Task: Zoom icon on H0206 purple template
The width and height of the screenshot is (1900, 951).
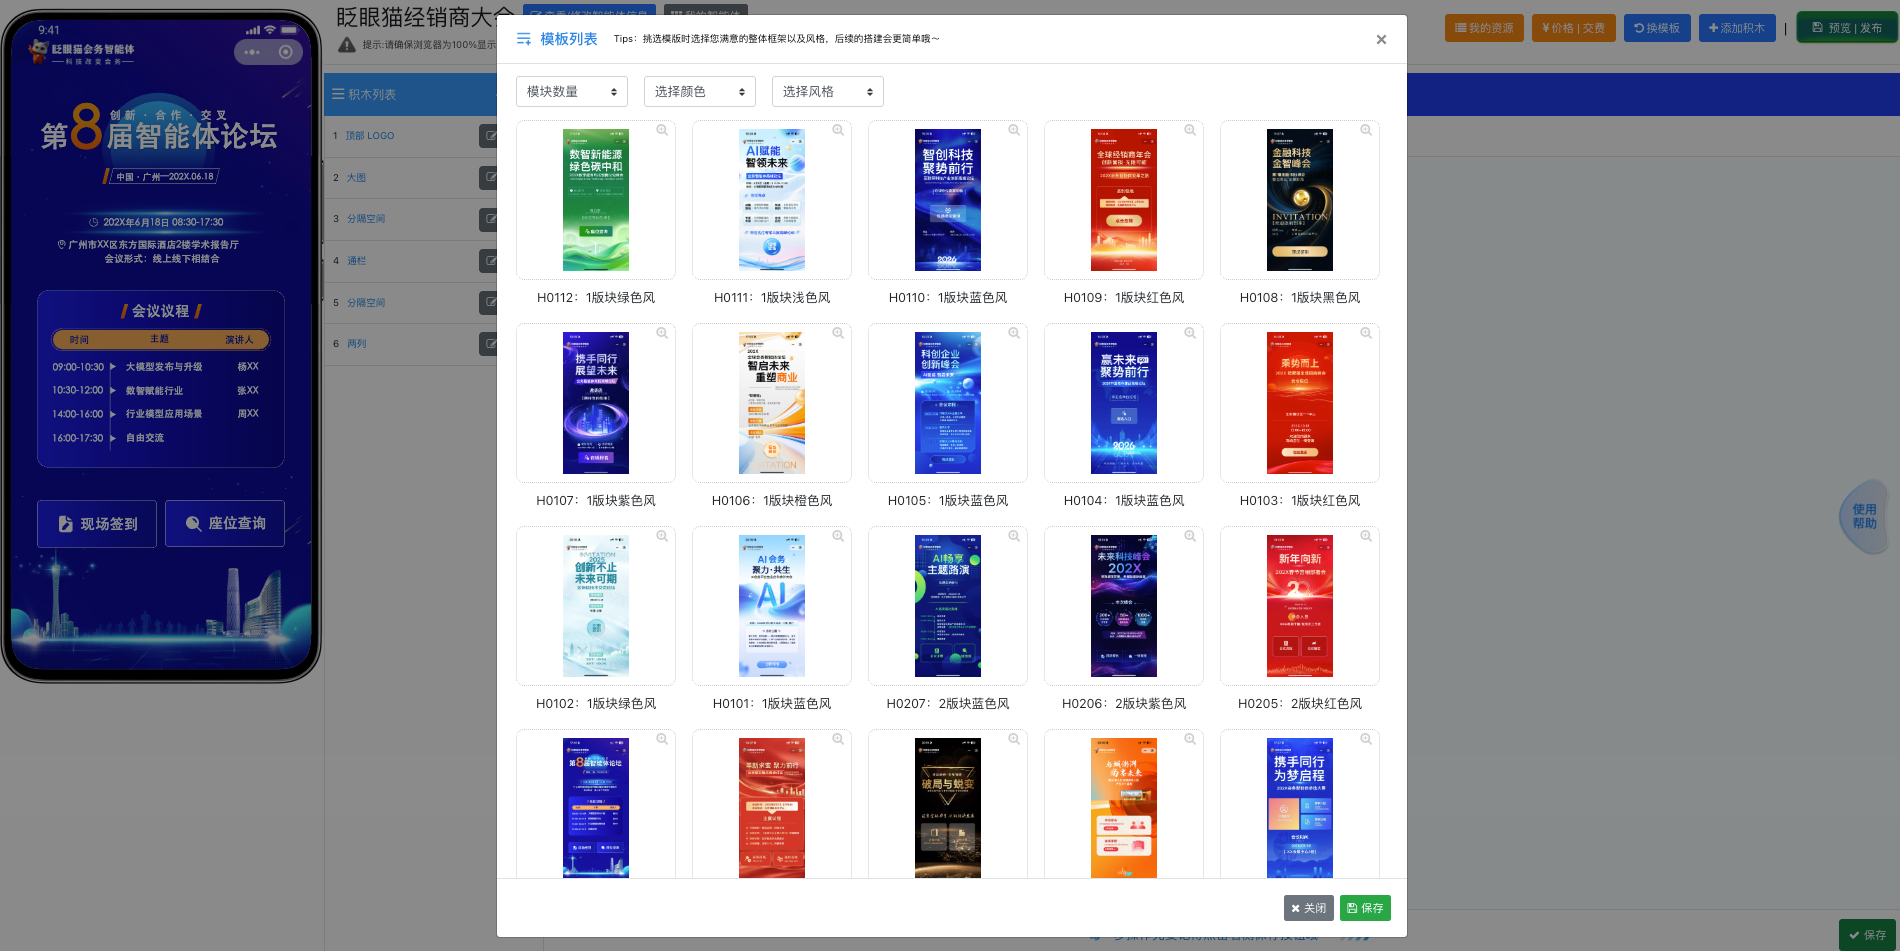Action: click(x=1190, y=537)
